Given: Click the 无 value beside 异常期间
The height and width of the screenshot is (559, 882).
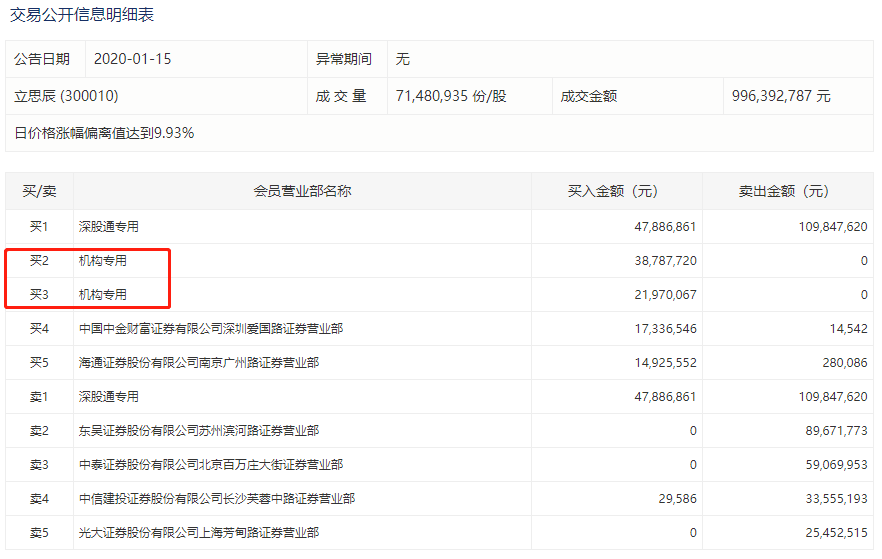Looking at the screenshot, I should tap(403, 59).
